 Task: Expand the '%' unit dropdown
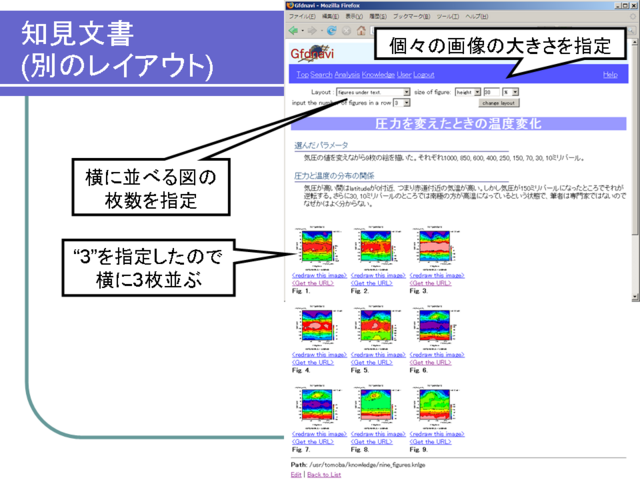click(x=511, y=92)
